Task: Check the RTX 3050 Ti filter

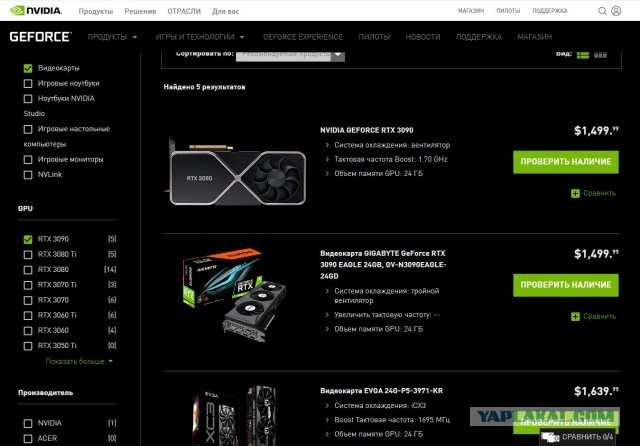Action: point(28,346)
